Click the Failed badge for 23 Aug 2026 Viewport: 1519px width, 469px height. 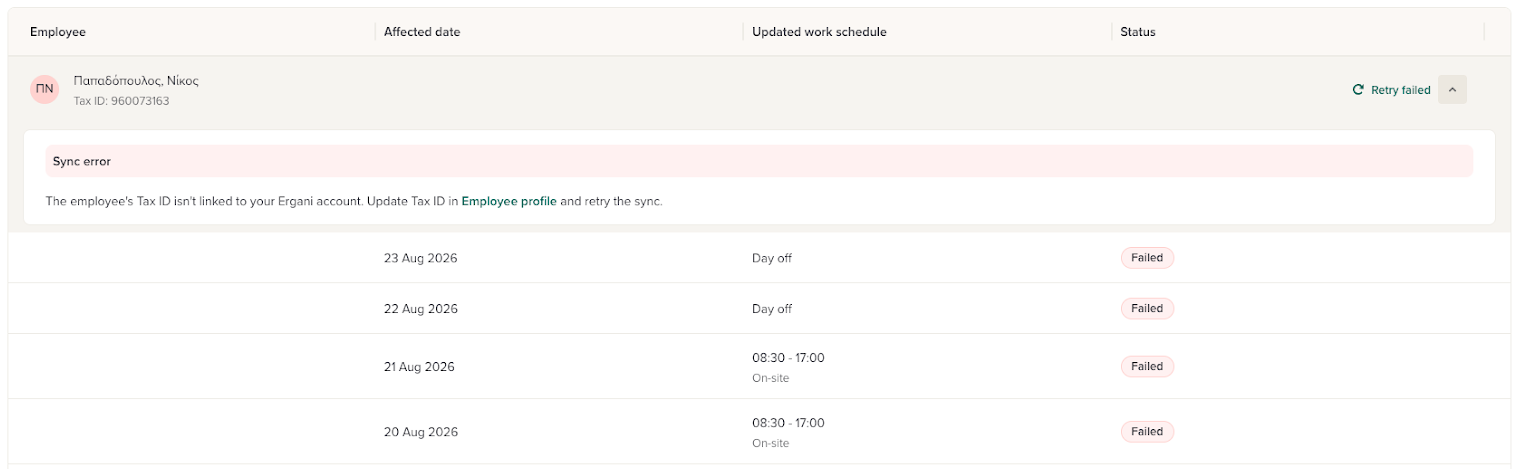click(1147, 258)
